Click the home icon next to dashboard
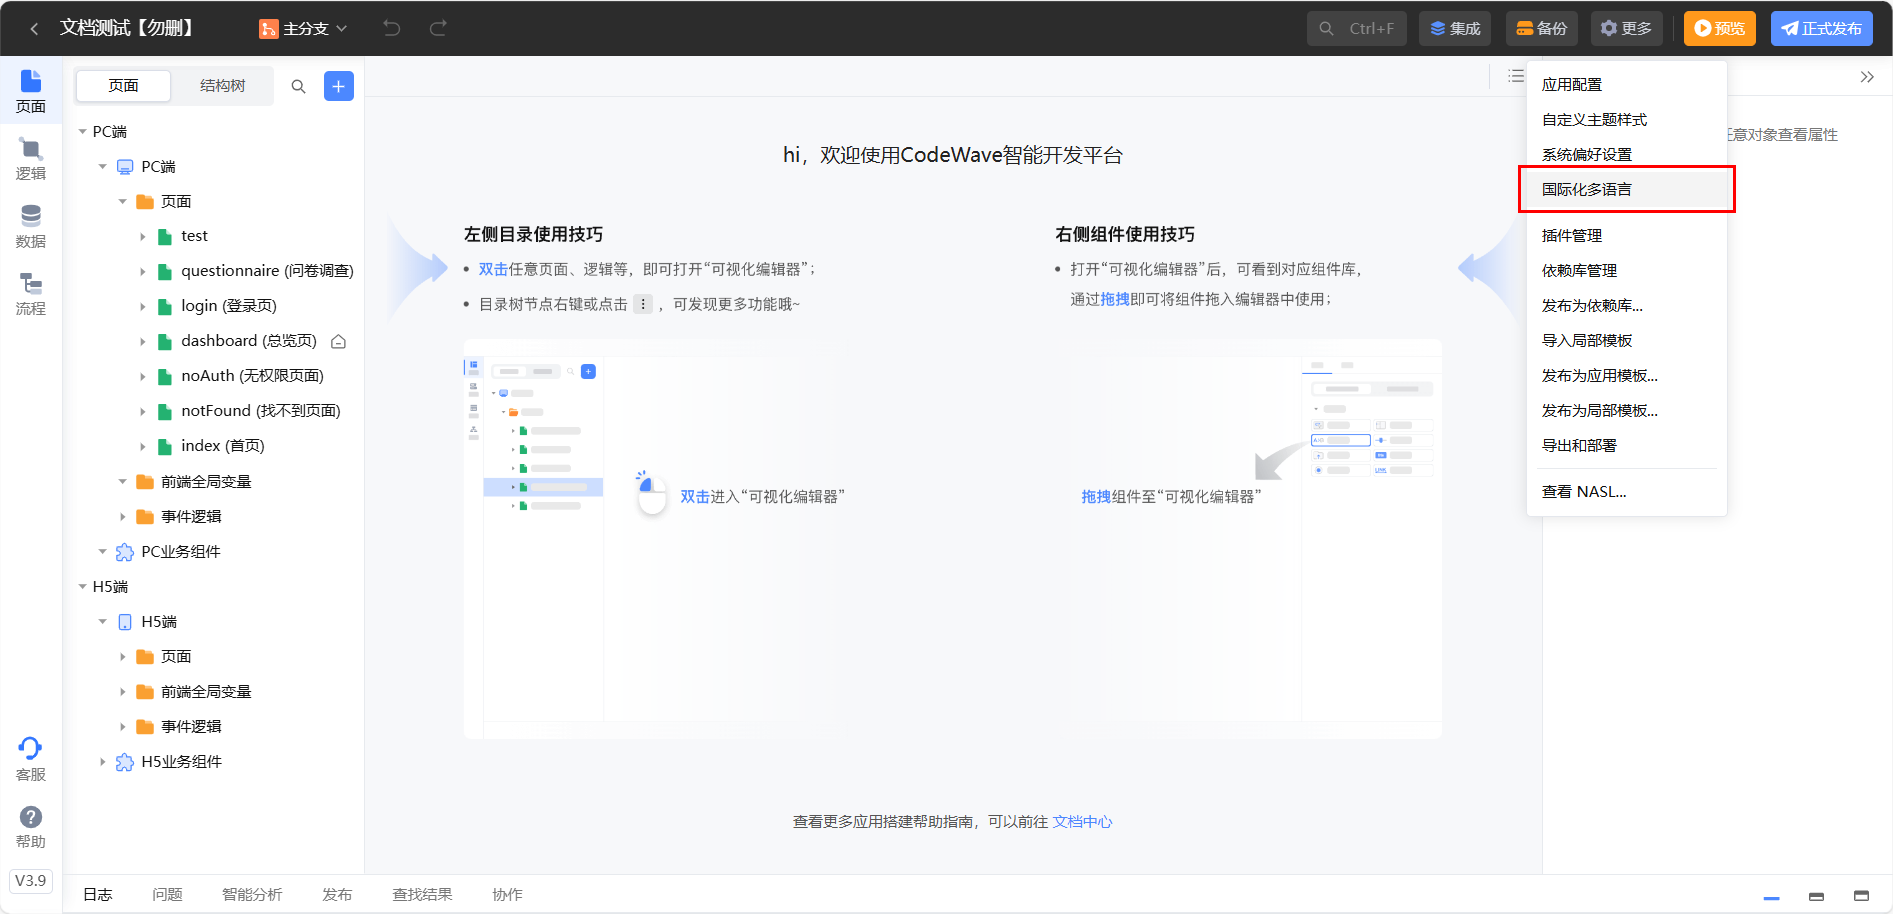Viewport: 1893px width, 914px height. (338, 342)
